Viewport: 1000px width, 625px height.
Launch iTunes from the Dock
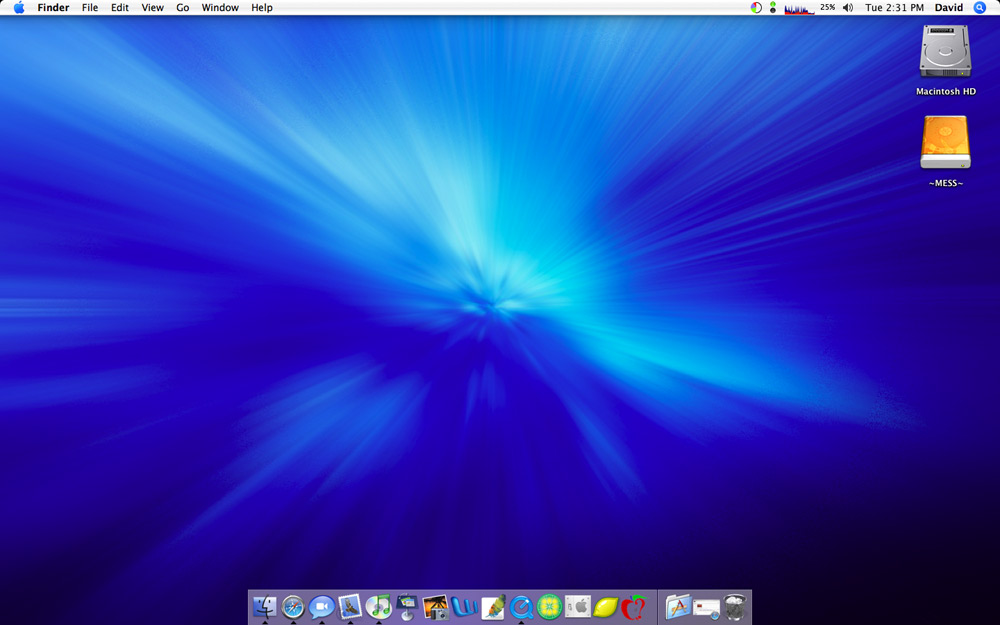point(378,607)
